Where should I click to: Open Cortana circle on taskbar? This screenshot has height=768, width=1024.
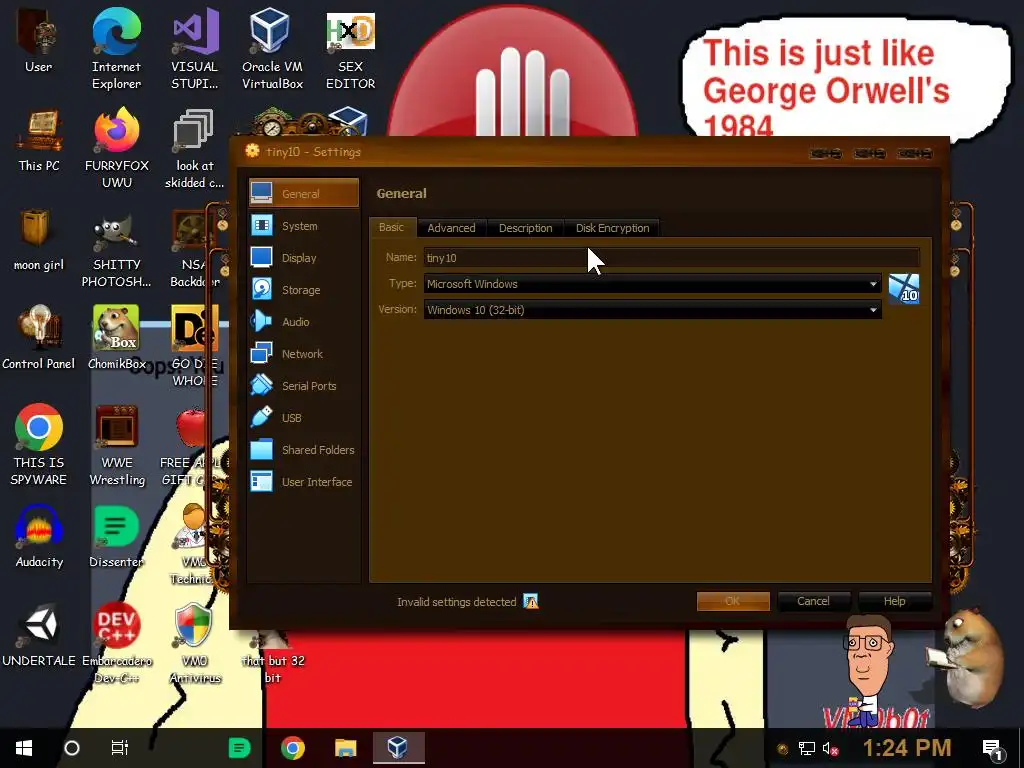click(72, 748)
